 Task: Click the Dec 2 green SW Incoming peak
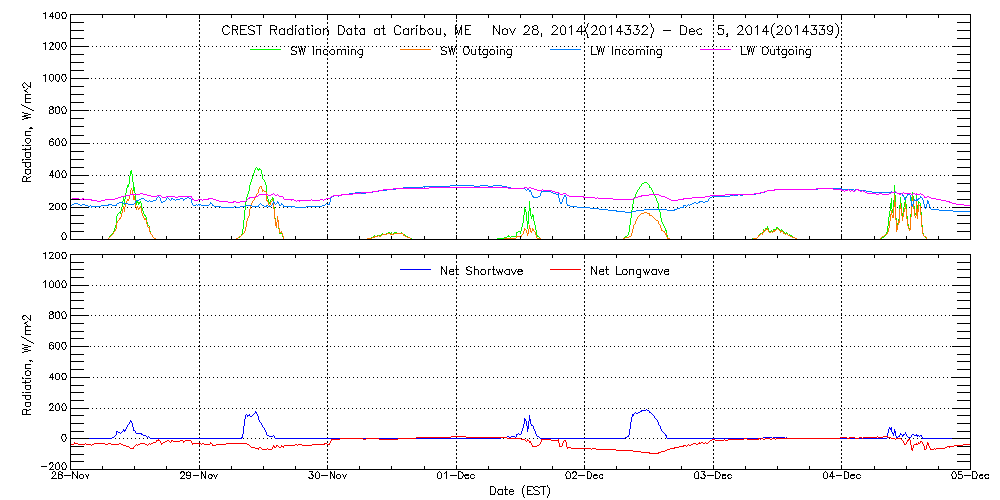pos(645,183)
